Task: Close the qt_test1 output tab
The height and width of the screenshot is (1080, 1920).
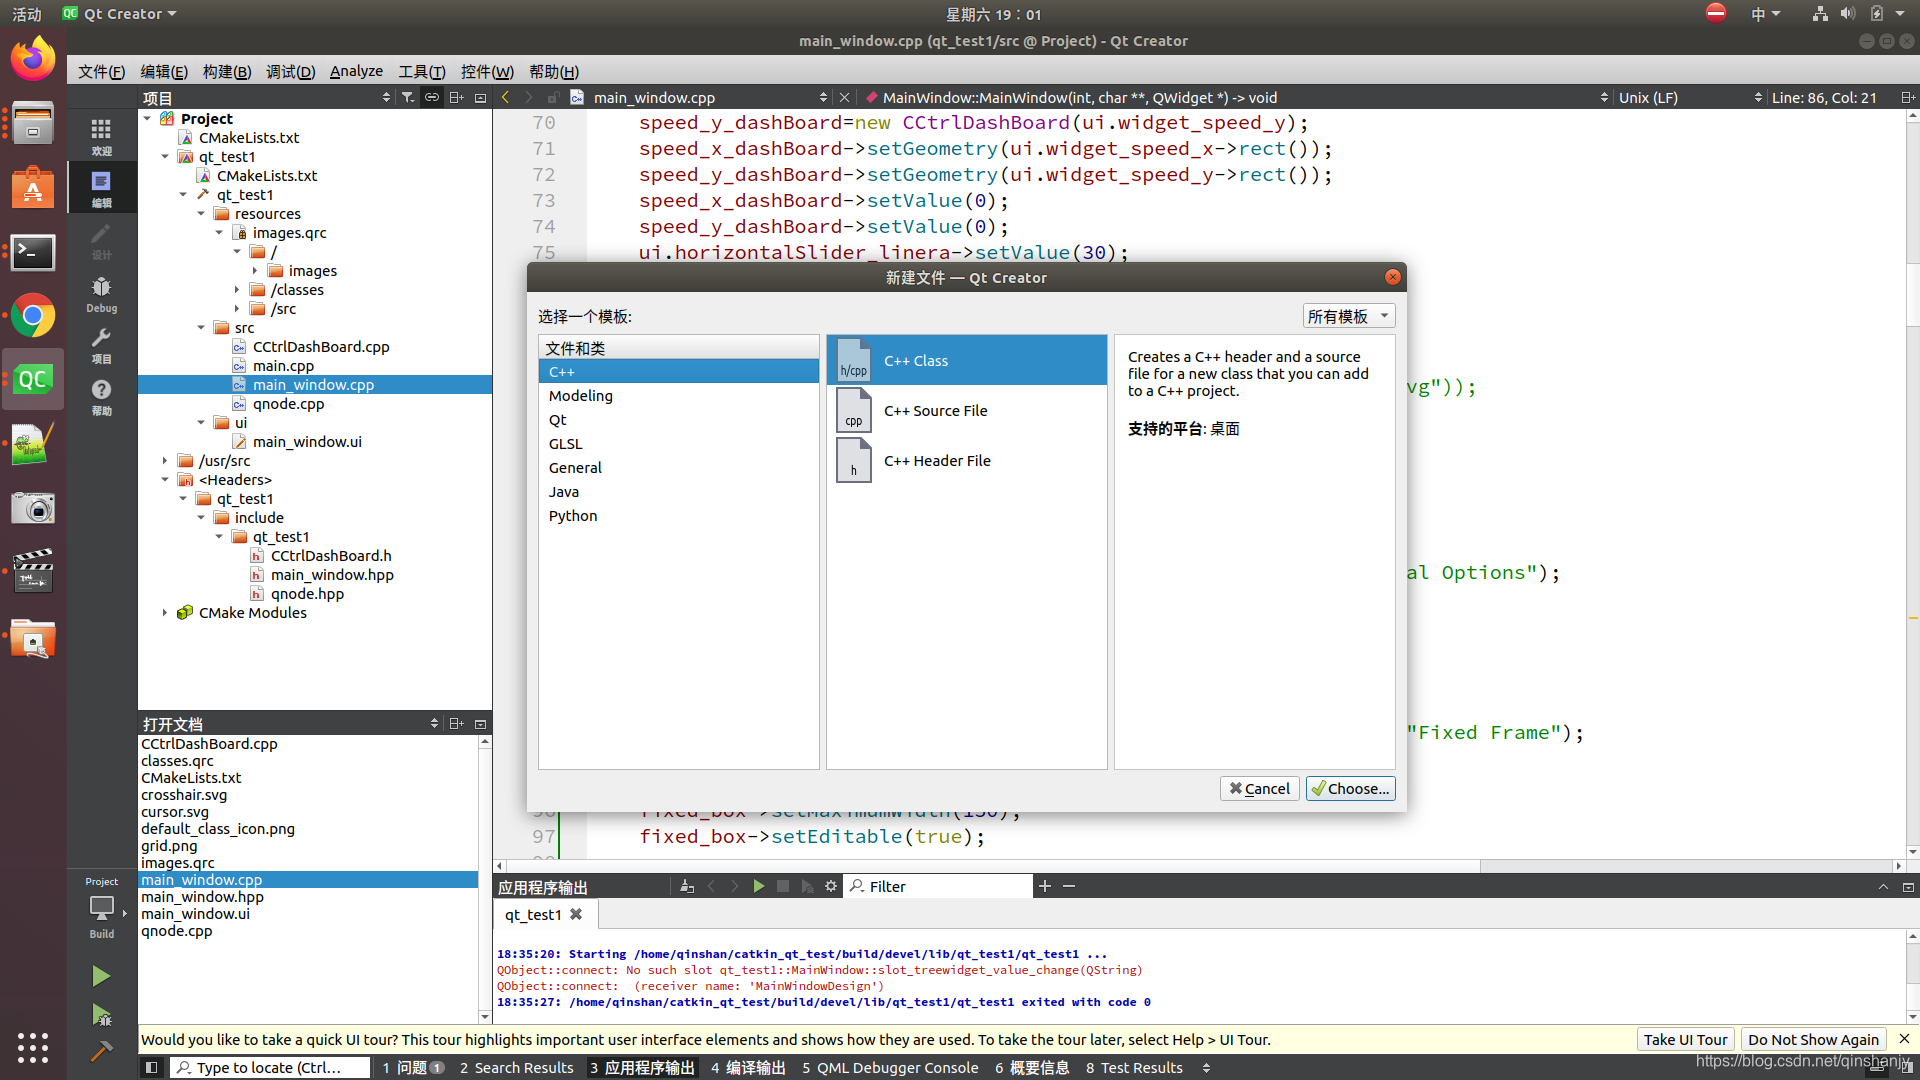Action: (x=576, y=914)
